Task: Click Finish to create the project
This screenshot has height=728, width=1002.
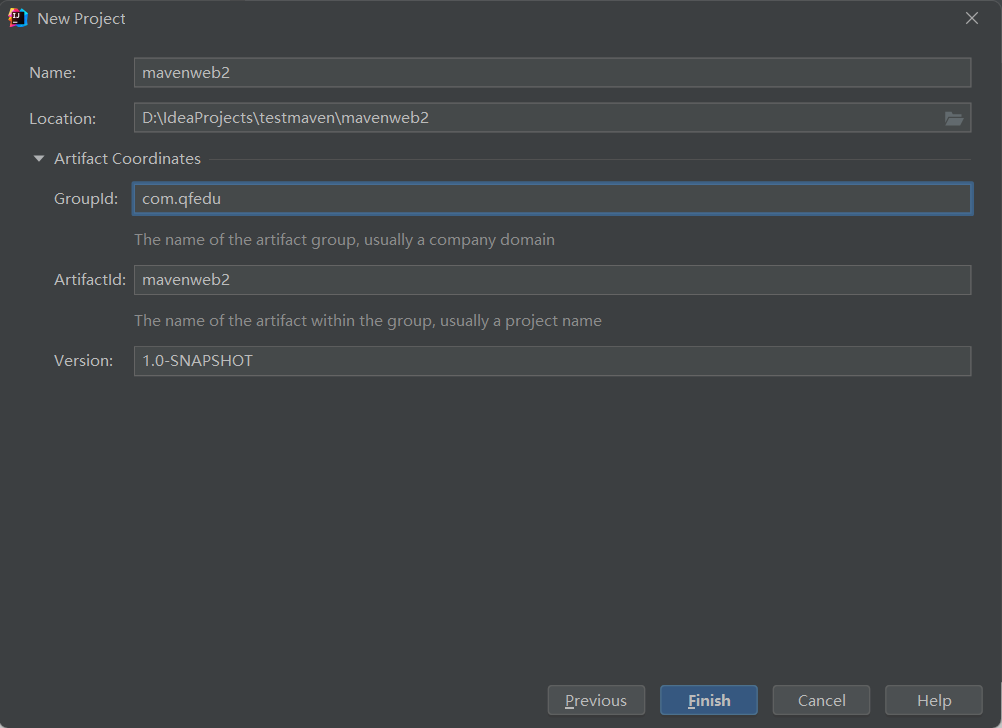Action: 709,701
